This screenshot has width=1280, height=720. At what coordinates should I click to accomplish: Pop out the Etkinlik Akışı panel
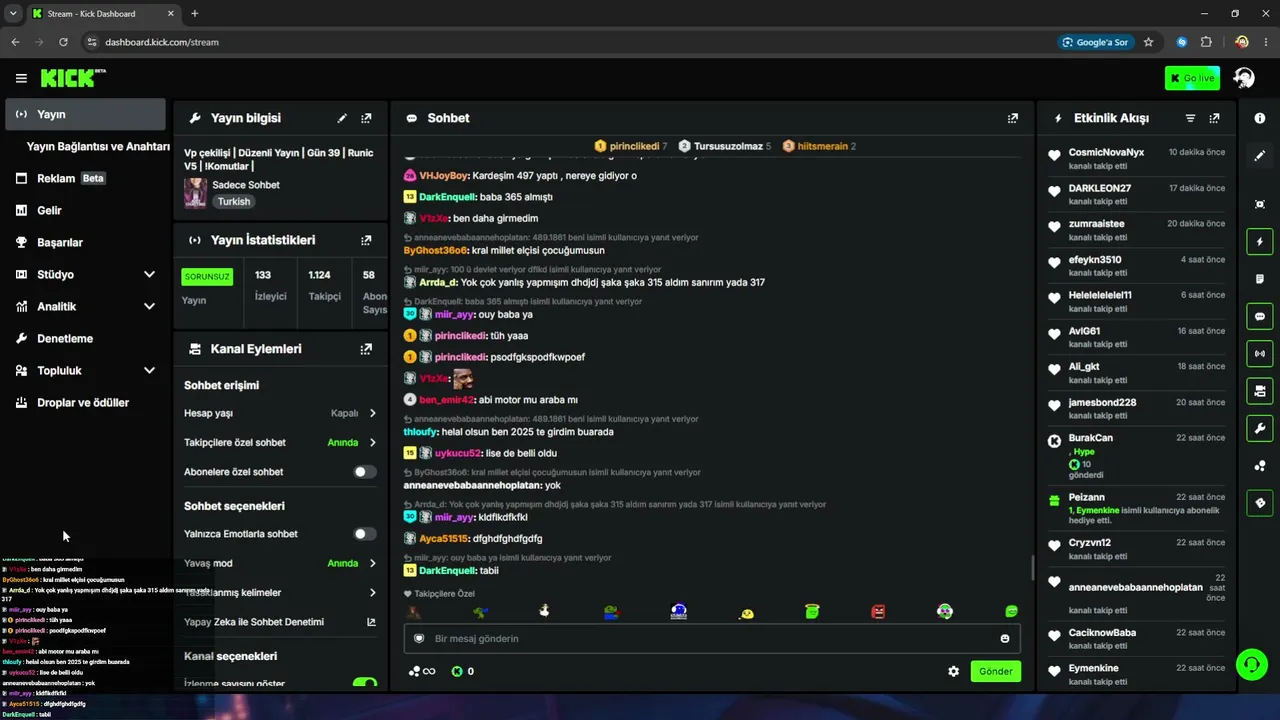click(1214, 118)
